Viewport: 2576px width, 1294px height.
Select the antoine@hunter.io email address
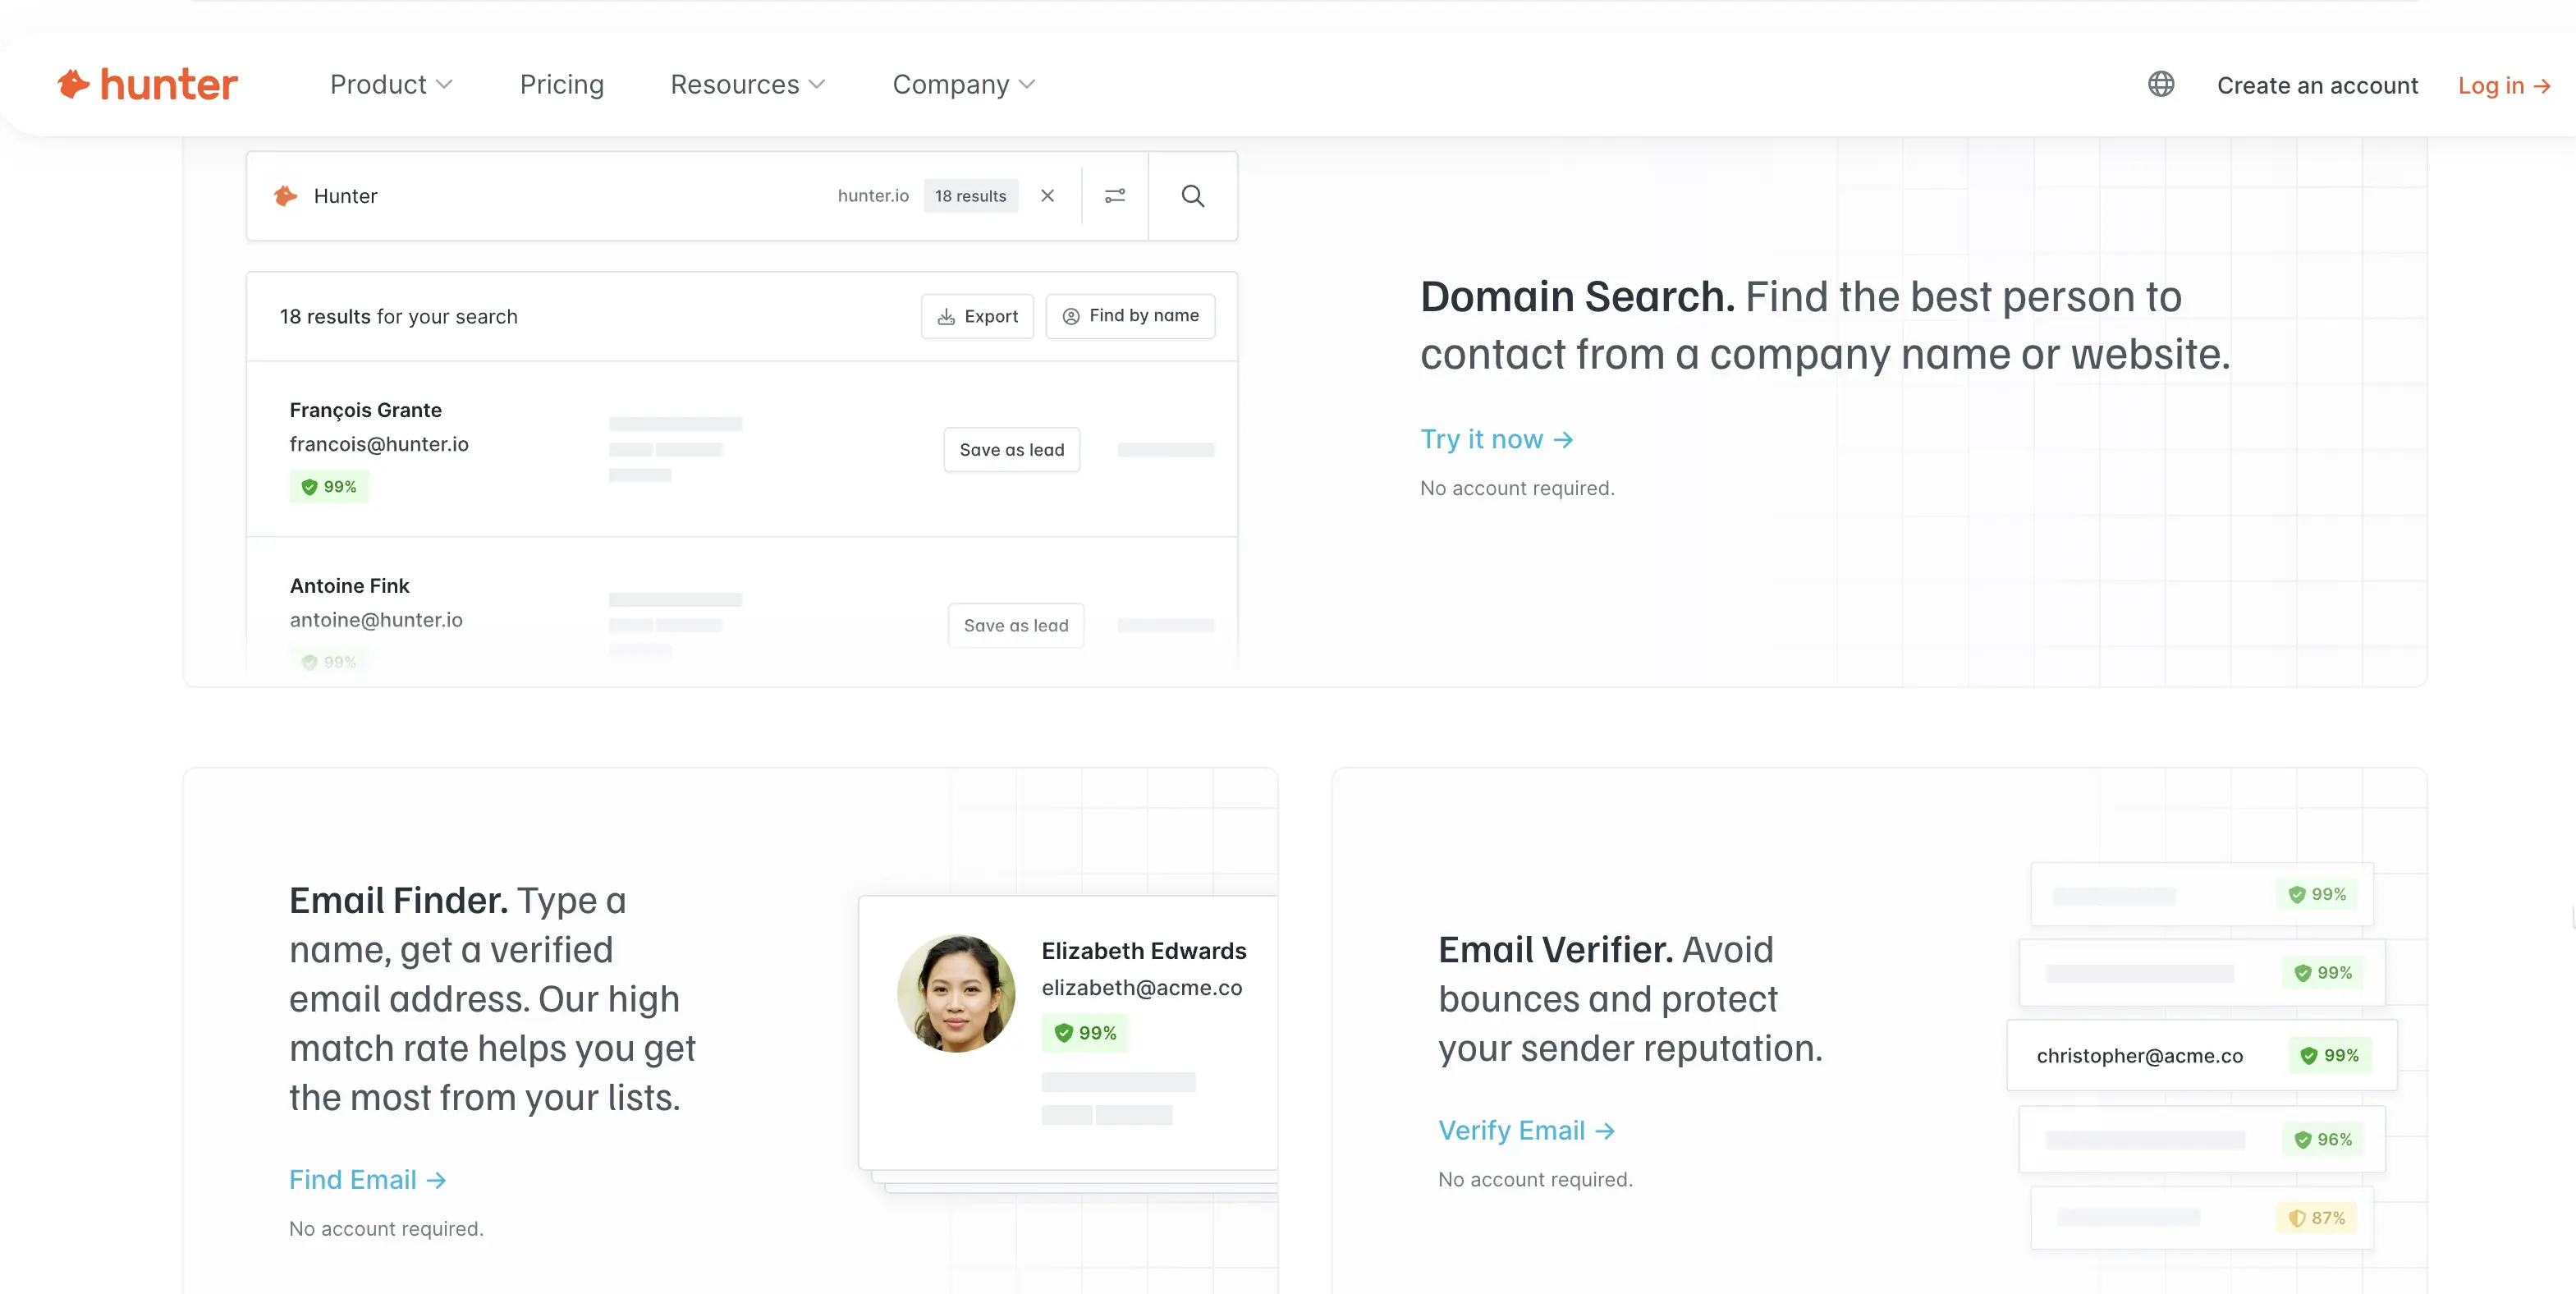coord(376,620)
